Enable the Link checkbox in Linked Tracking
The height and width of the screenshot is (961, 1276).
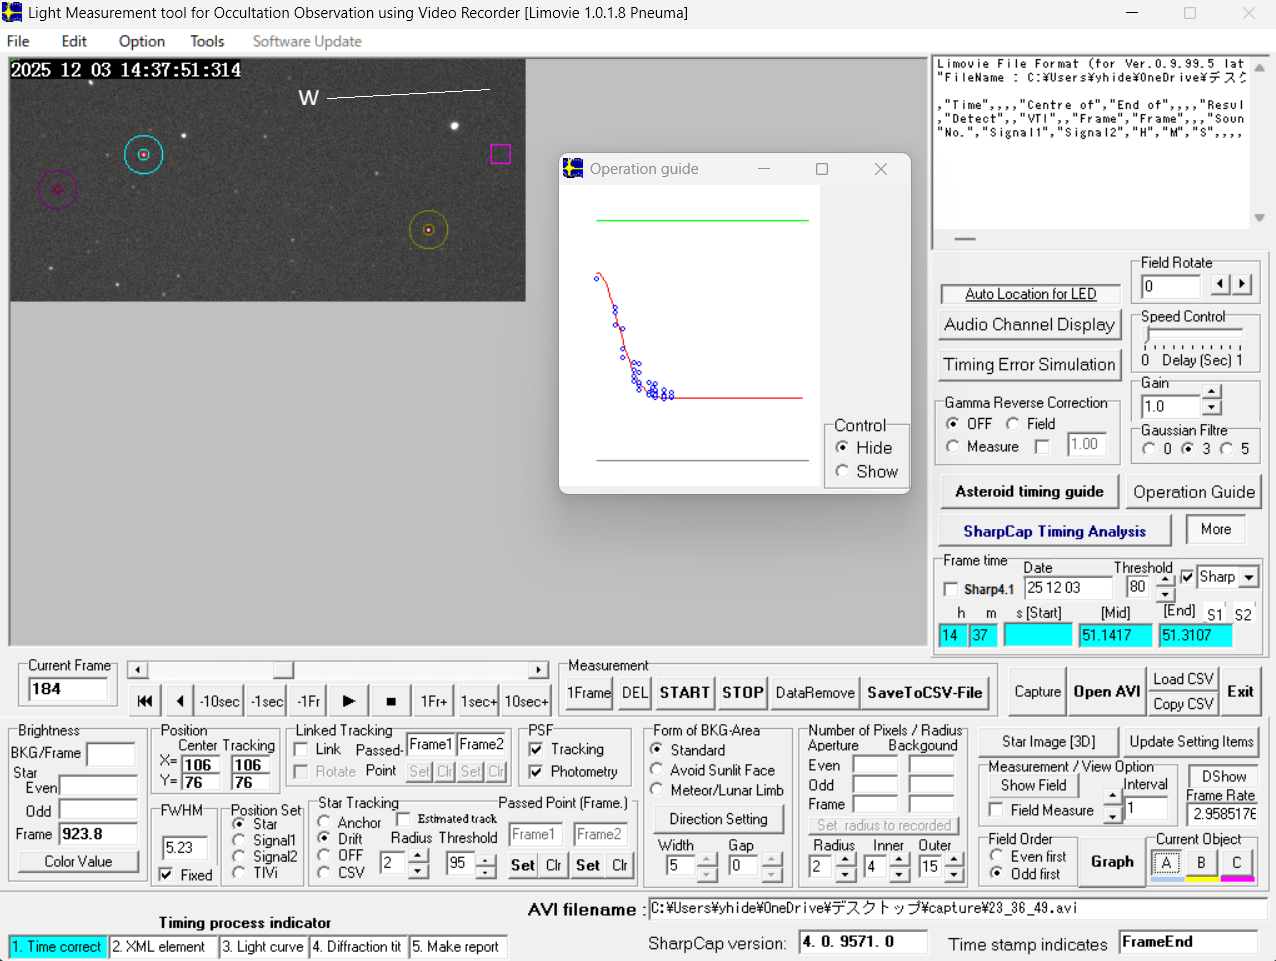coord(301,749)
